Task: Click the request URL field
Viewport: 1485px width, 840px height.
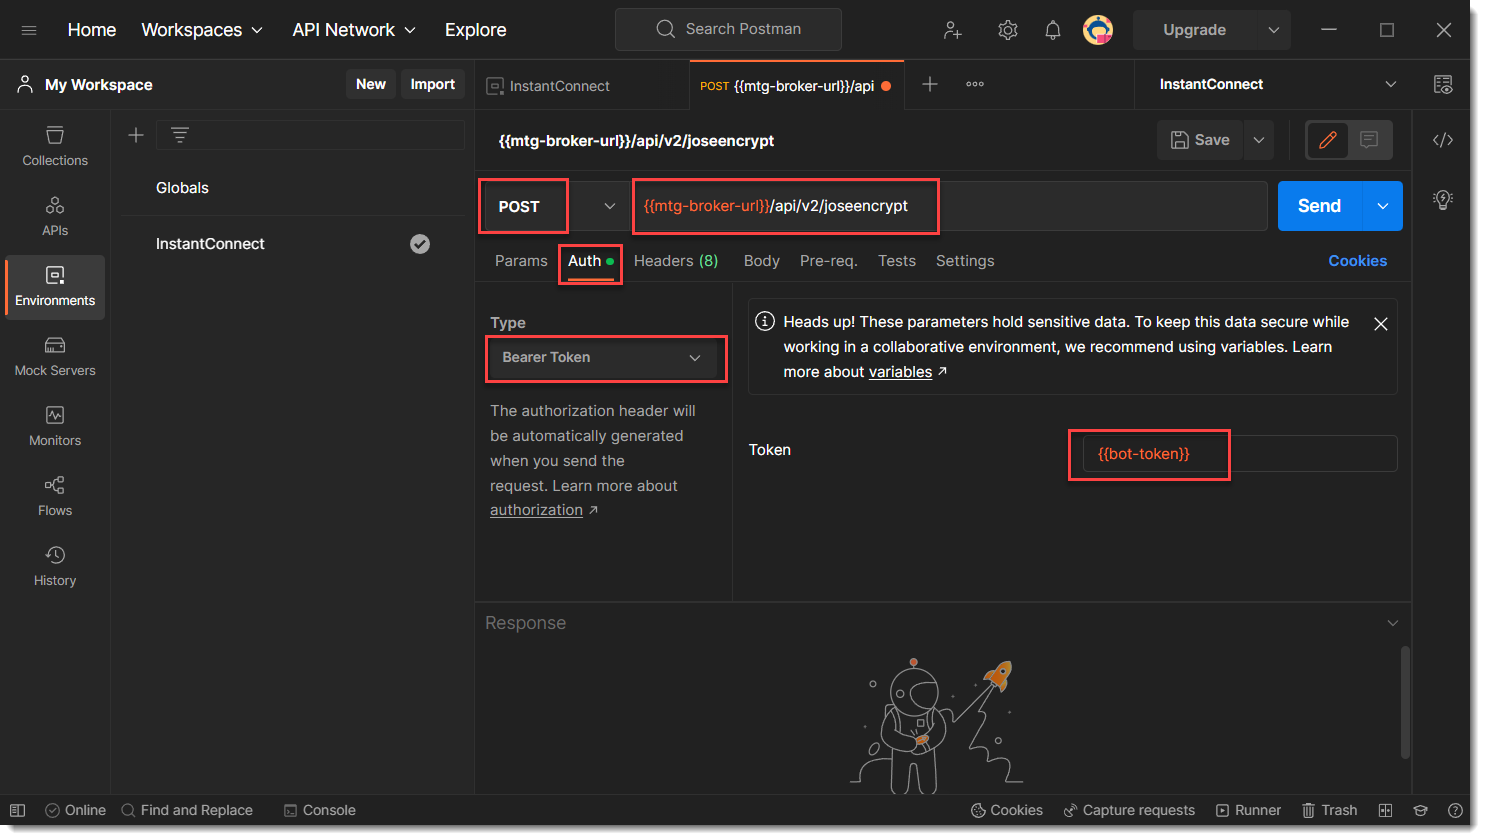Action: (x=949, y=206)
